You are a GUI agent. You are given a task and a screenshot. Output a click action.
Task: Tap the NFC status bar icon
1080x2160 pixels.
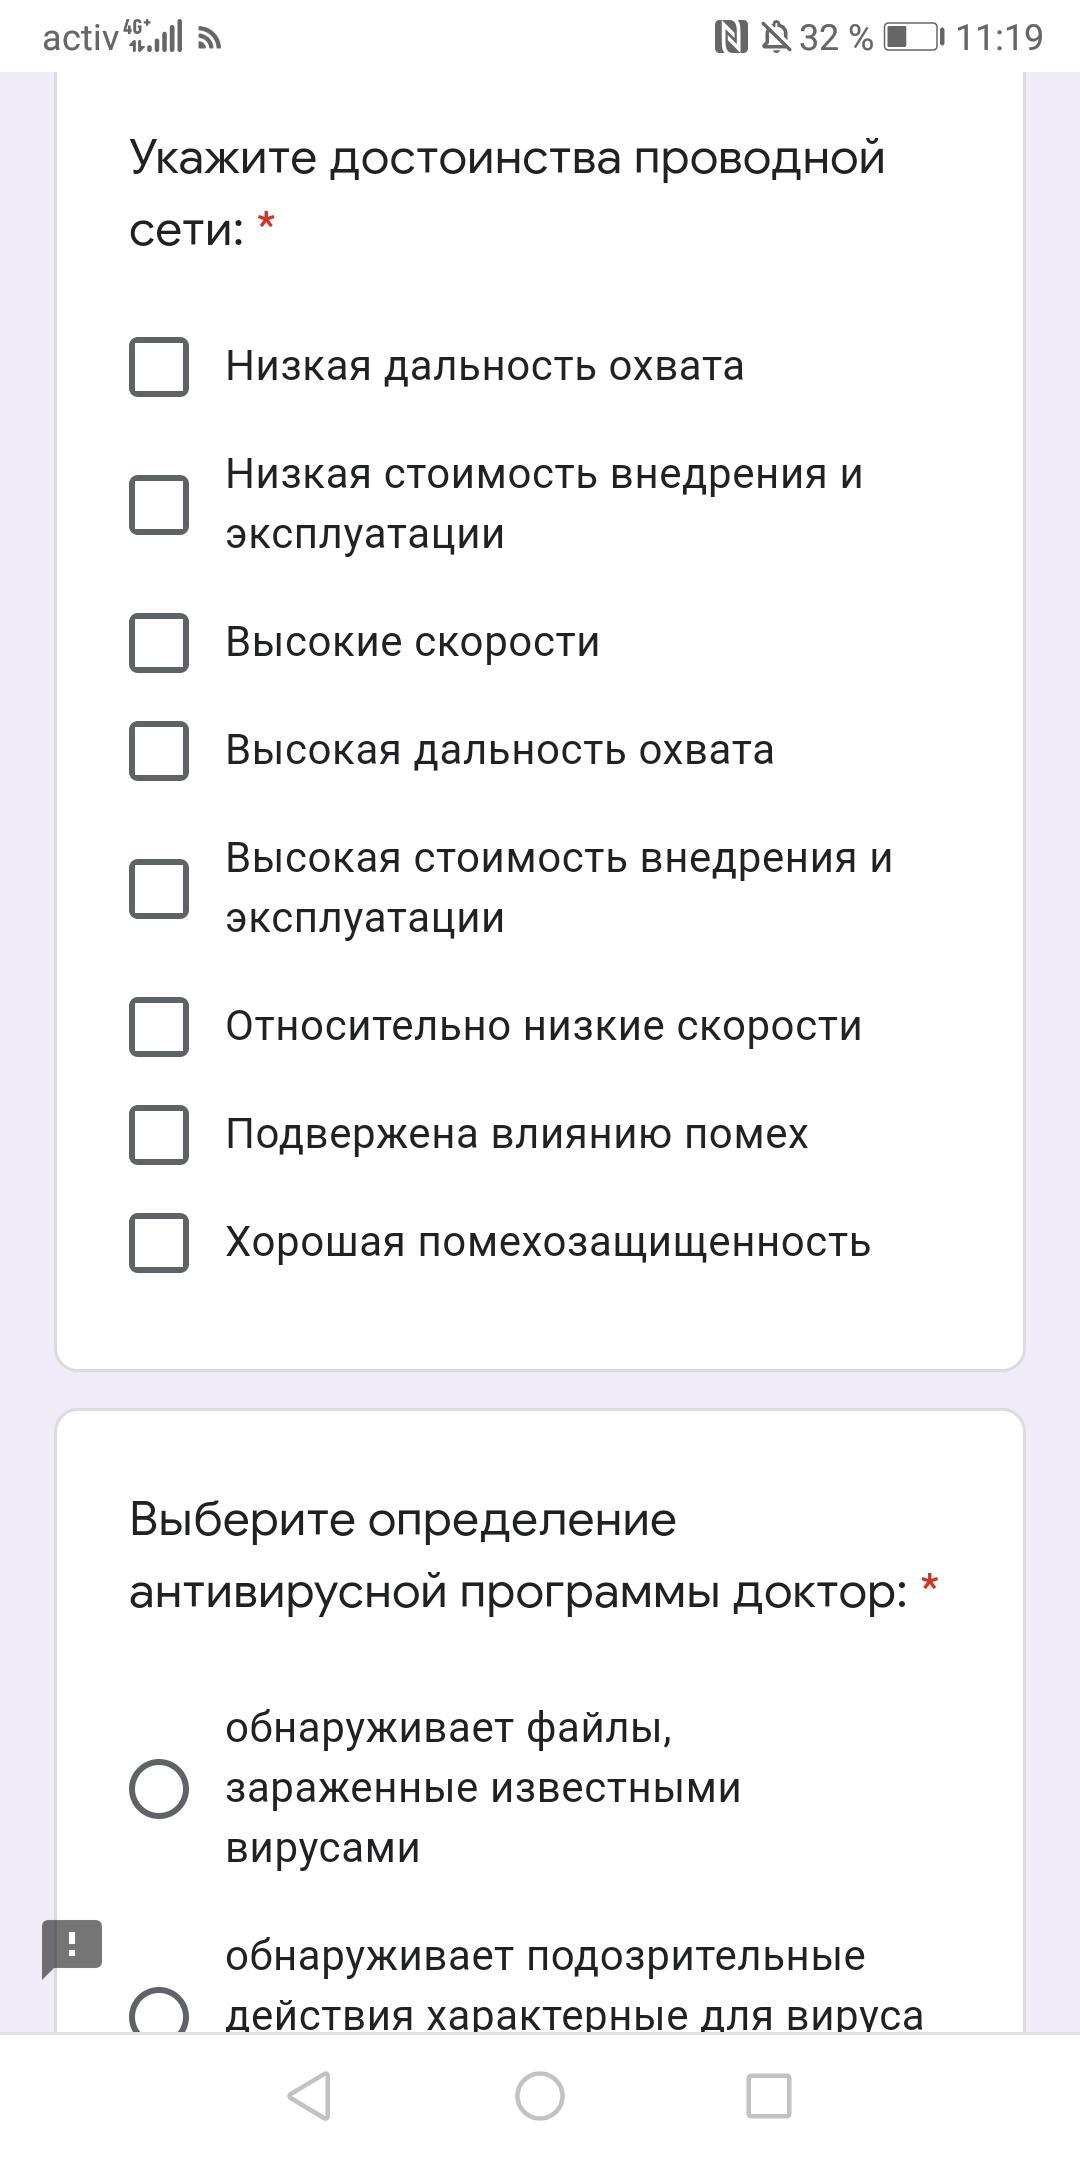click(731, 38)
